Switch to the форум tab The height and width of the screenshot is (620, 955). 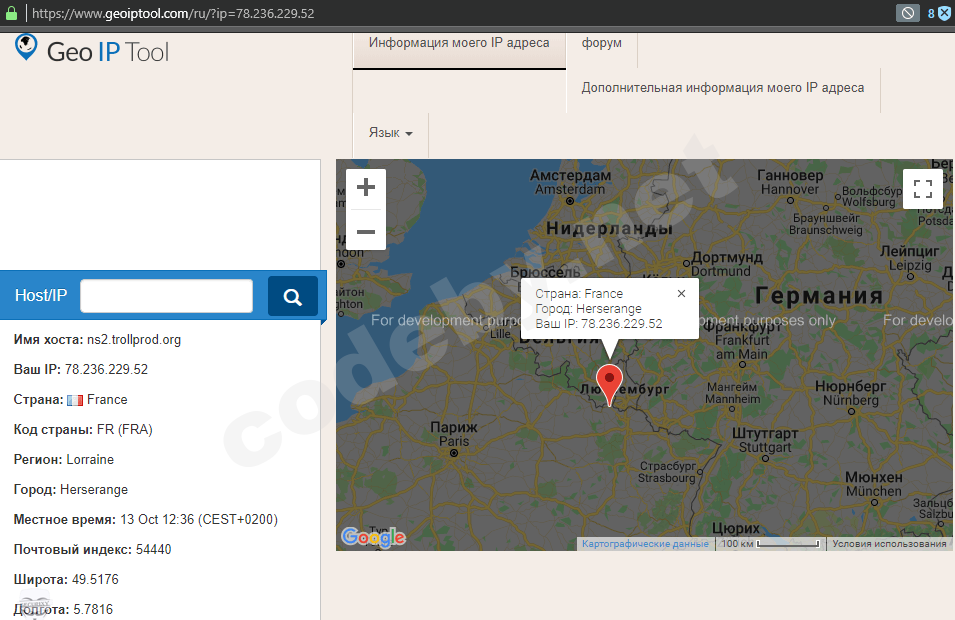(601, 42)
